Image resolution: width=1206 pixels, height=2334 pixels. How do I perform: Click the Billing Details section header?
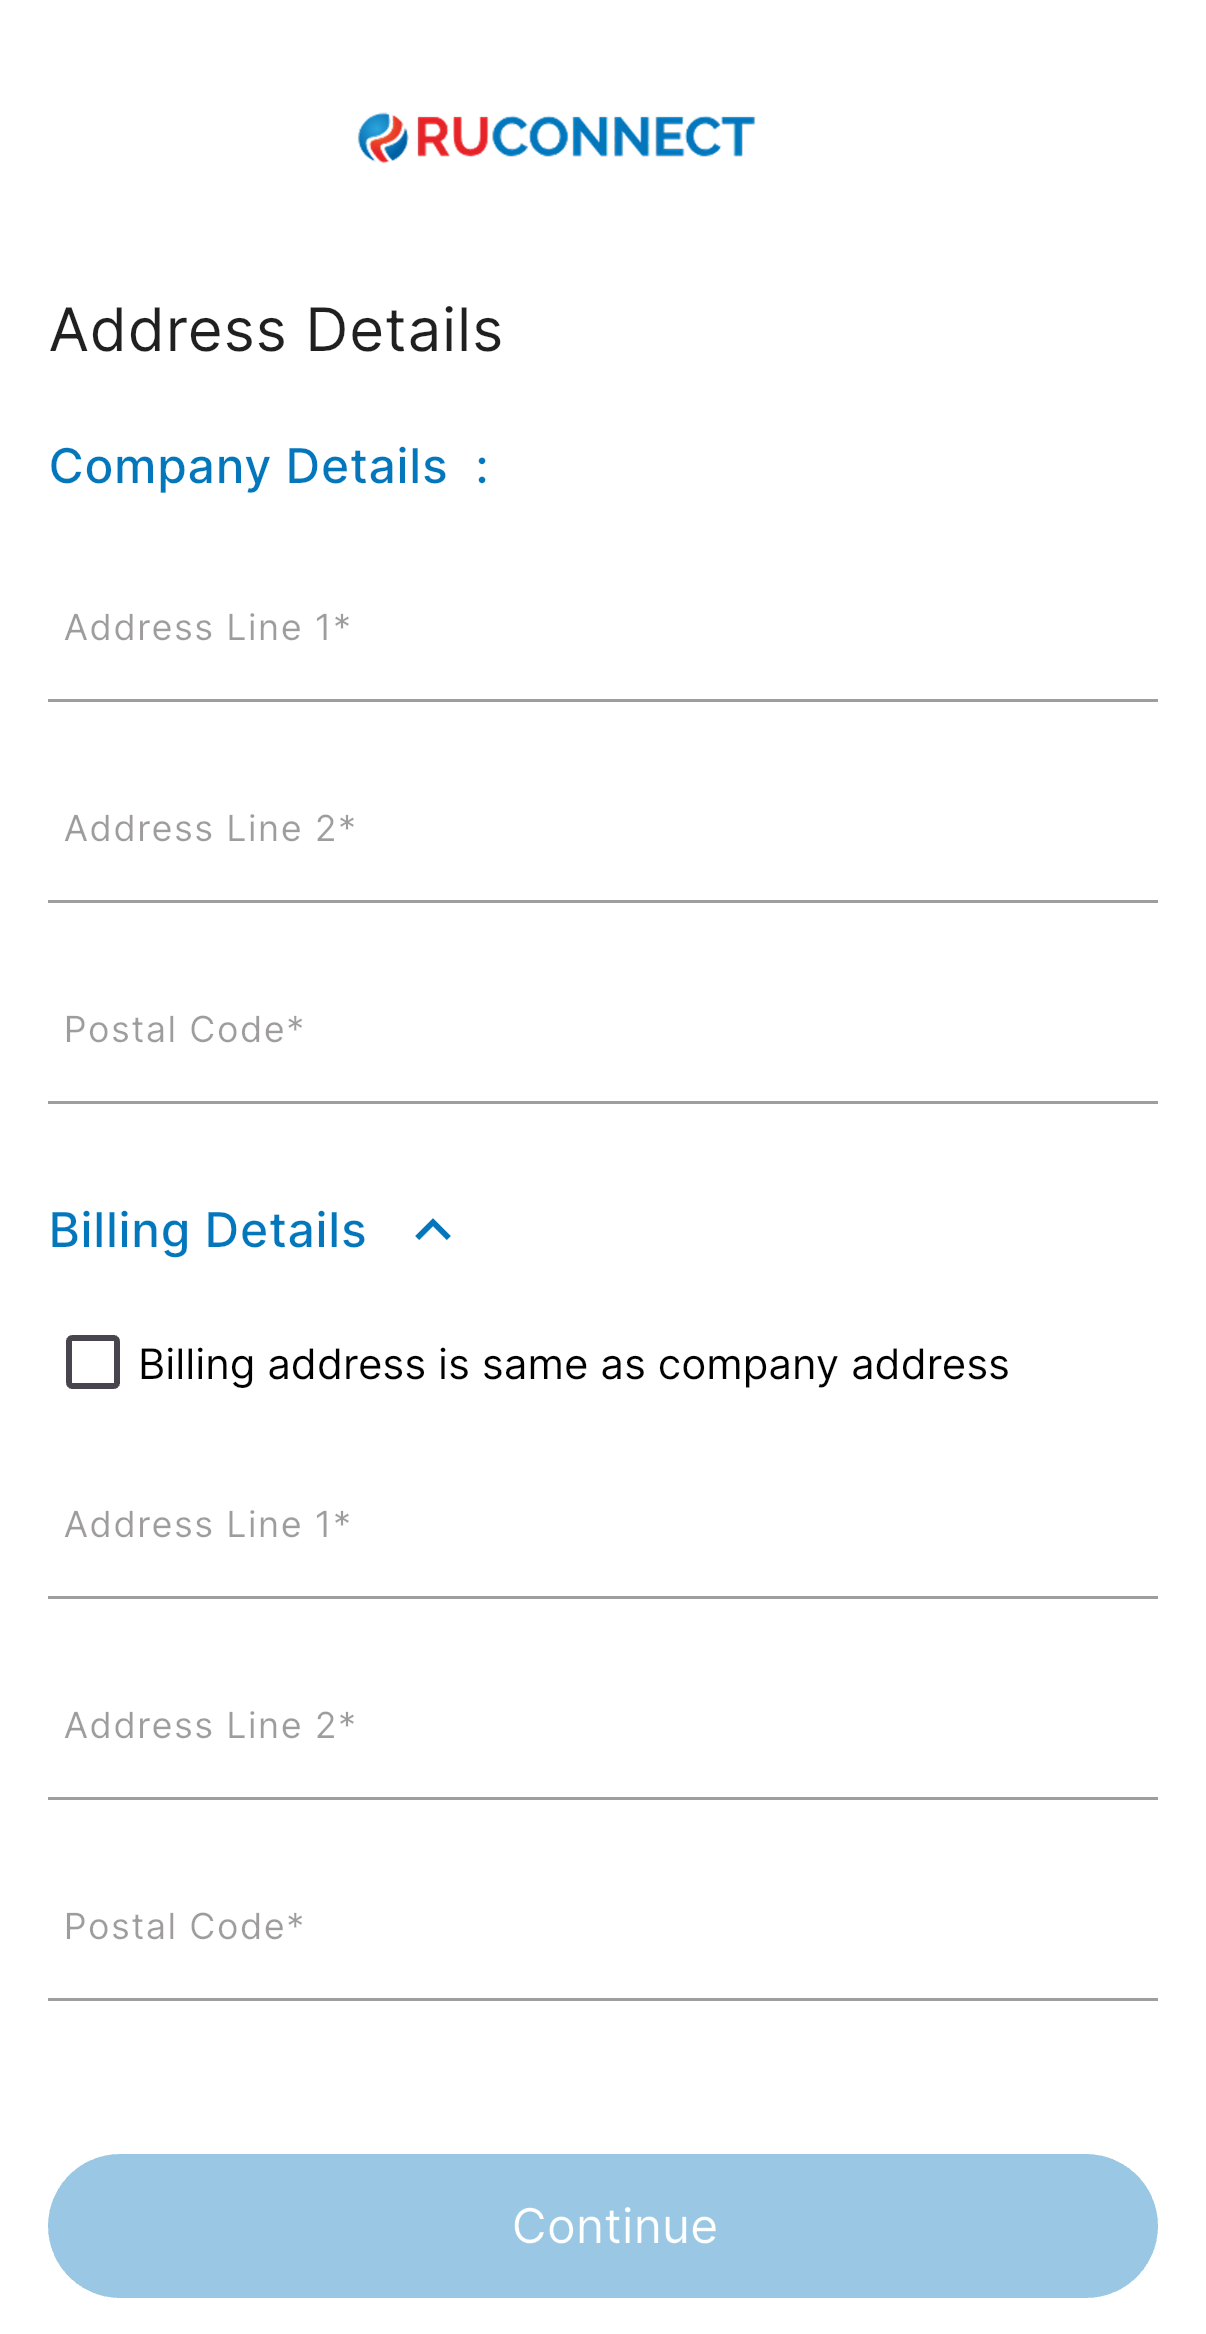208,1230
